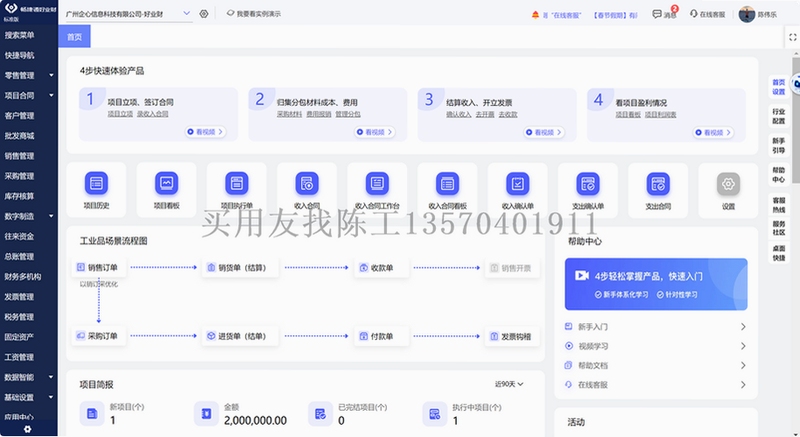Click the 项目利润表 link in step 4
Image resolution: width=800 pixels, height=437 pixels.
coord(660,115)
